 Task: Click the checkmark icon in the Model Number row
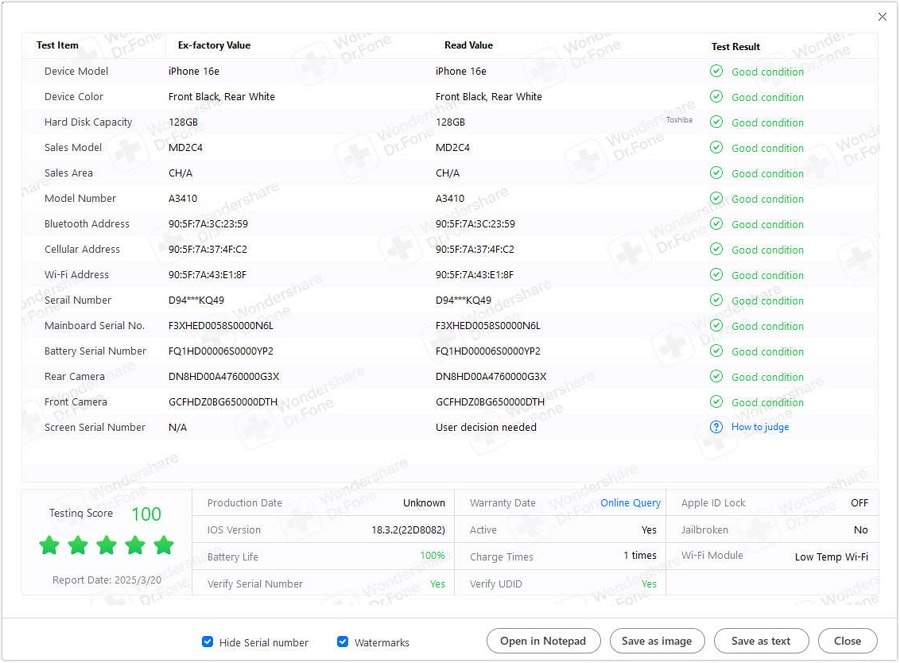[x=716, y=198]
